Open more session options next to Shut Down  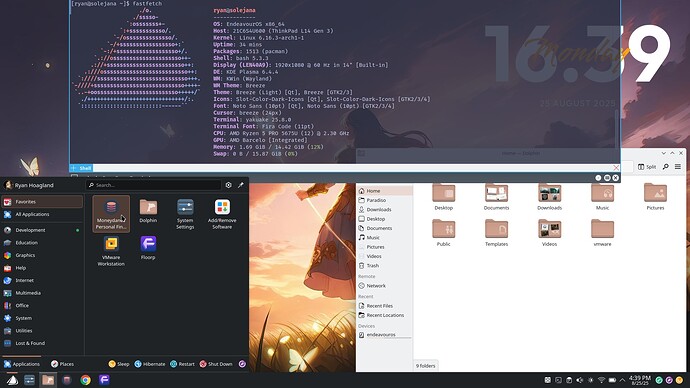click(242, 364)
